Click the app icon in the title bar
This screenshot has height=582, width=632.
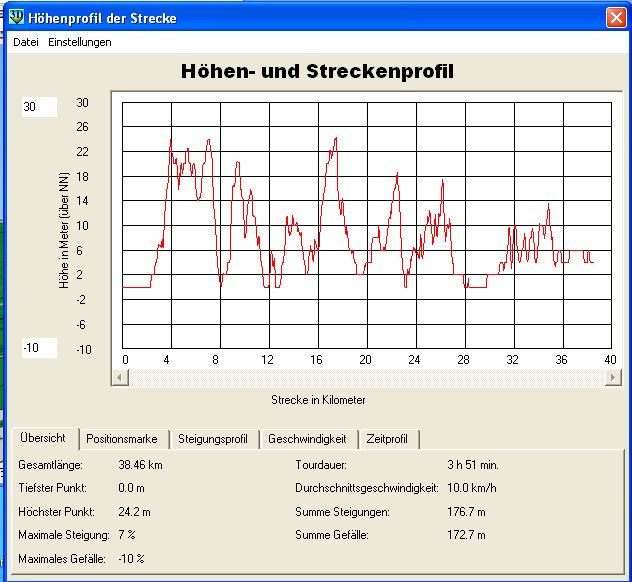pyautogui.click(x=16, y=18)
